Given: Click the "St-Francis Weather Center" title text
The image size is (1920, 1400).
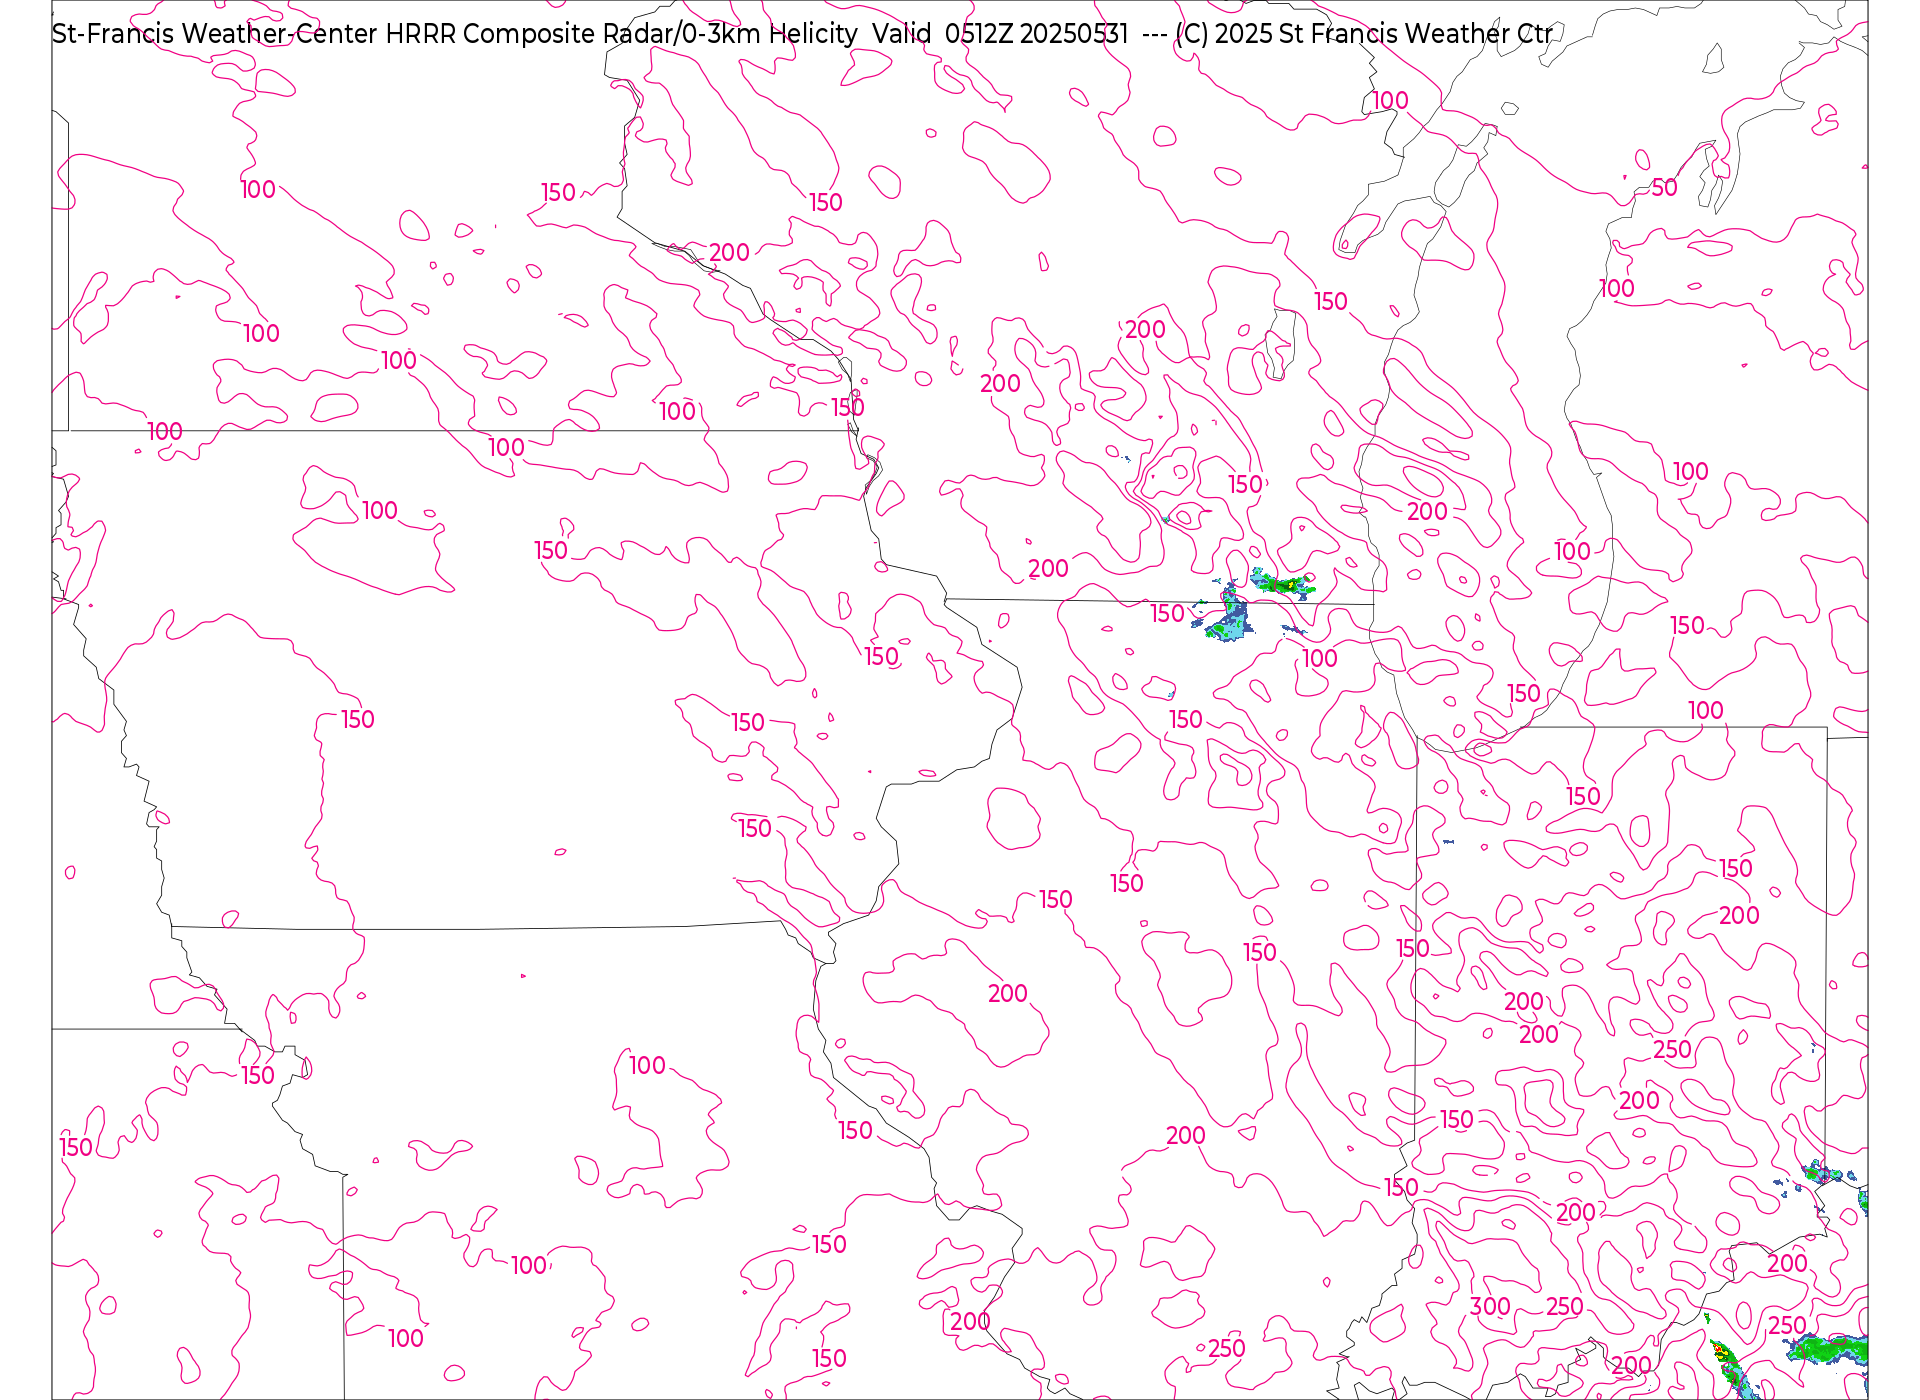Looking at the screenshot, I should (x=215, y=34).
